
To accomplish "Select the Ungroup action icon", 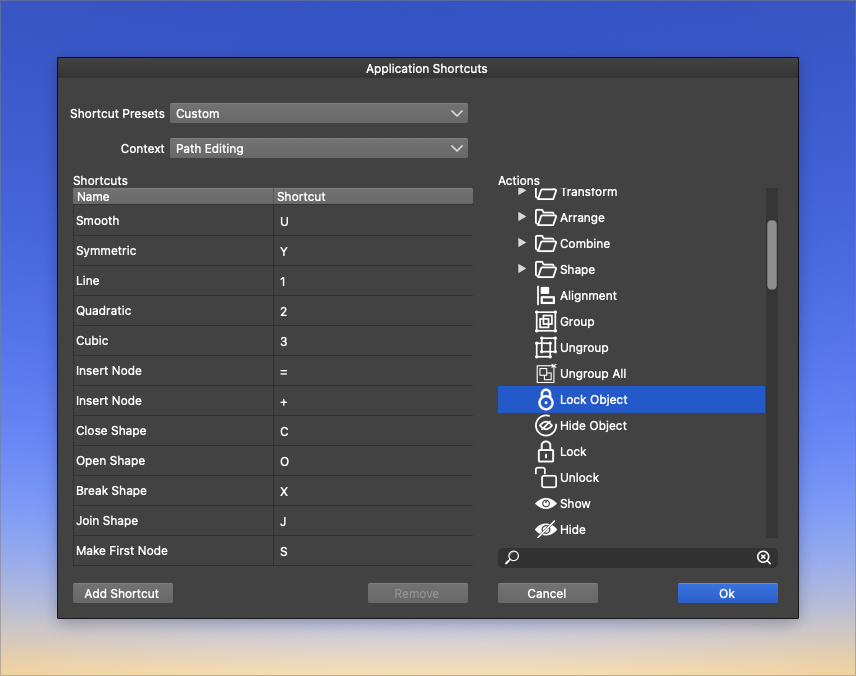I will click(x=545, y=348).
